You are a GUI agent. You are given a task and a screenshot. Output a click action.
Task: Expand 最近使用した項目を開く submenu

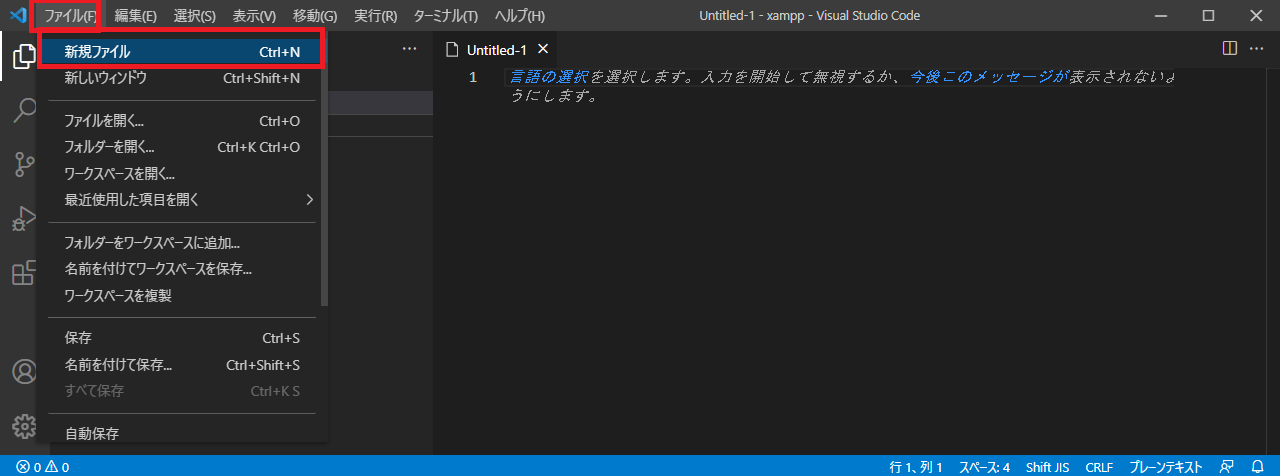182,199
